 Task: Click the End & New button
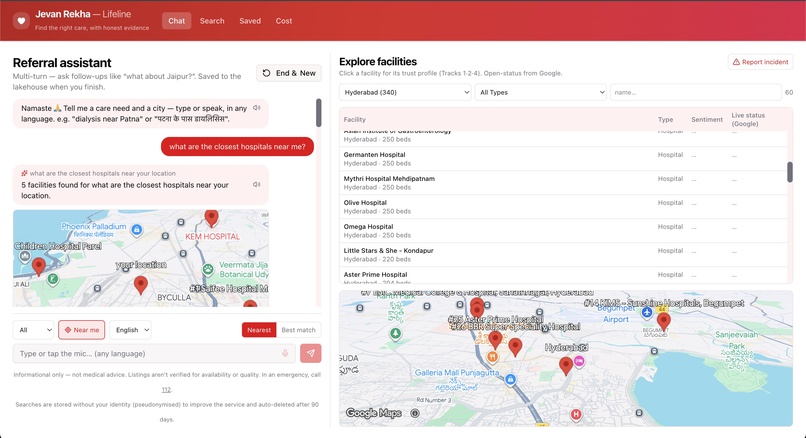click(x=289, y=73)
